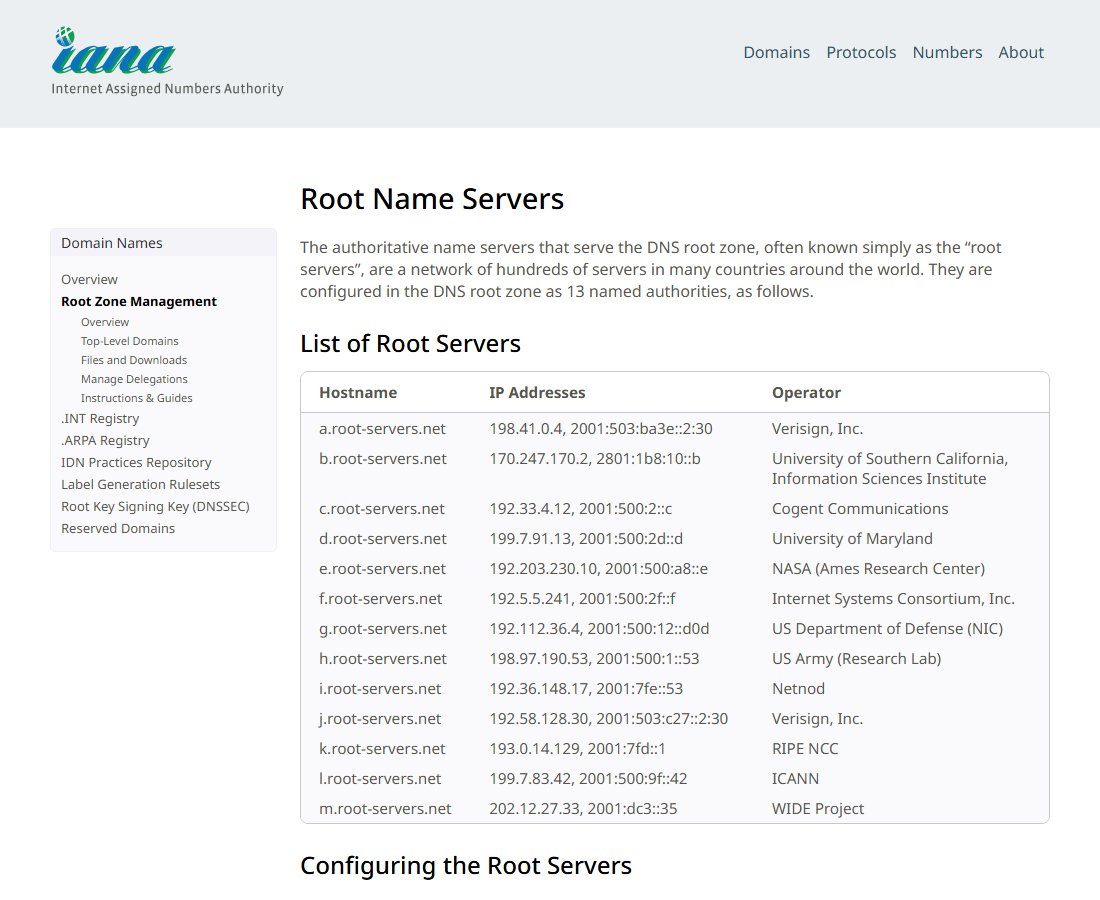This screenshot has width=1100, height=900.
Task: Click operator WIDE Project
Action: [818, 809]
